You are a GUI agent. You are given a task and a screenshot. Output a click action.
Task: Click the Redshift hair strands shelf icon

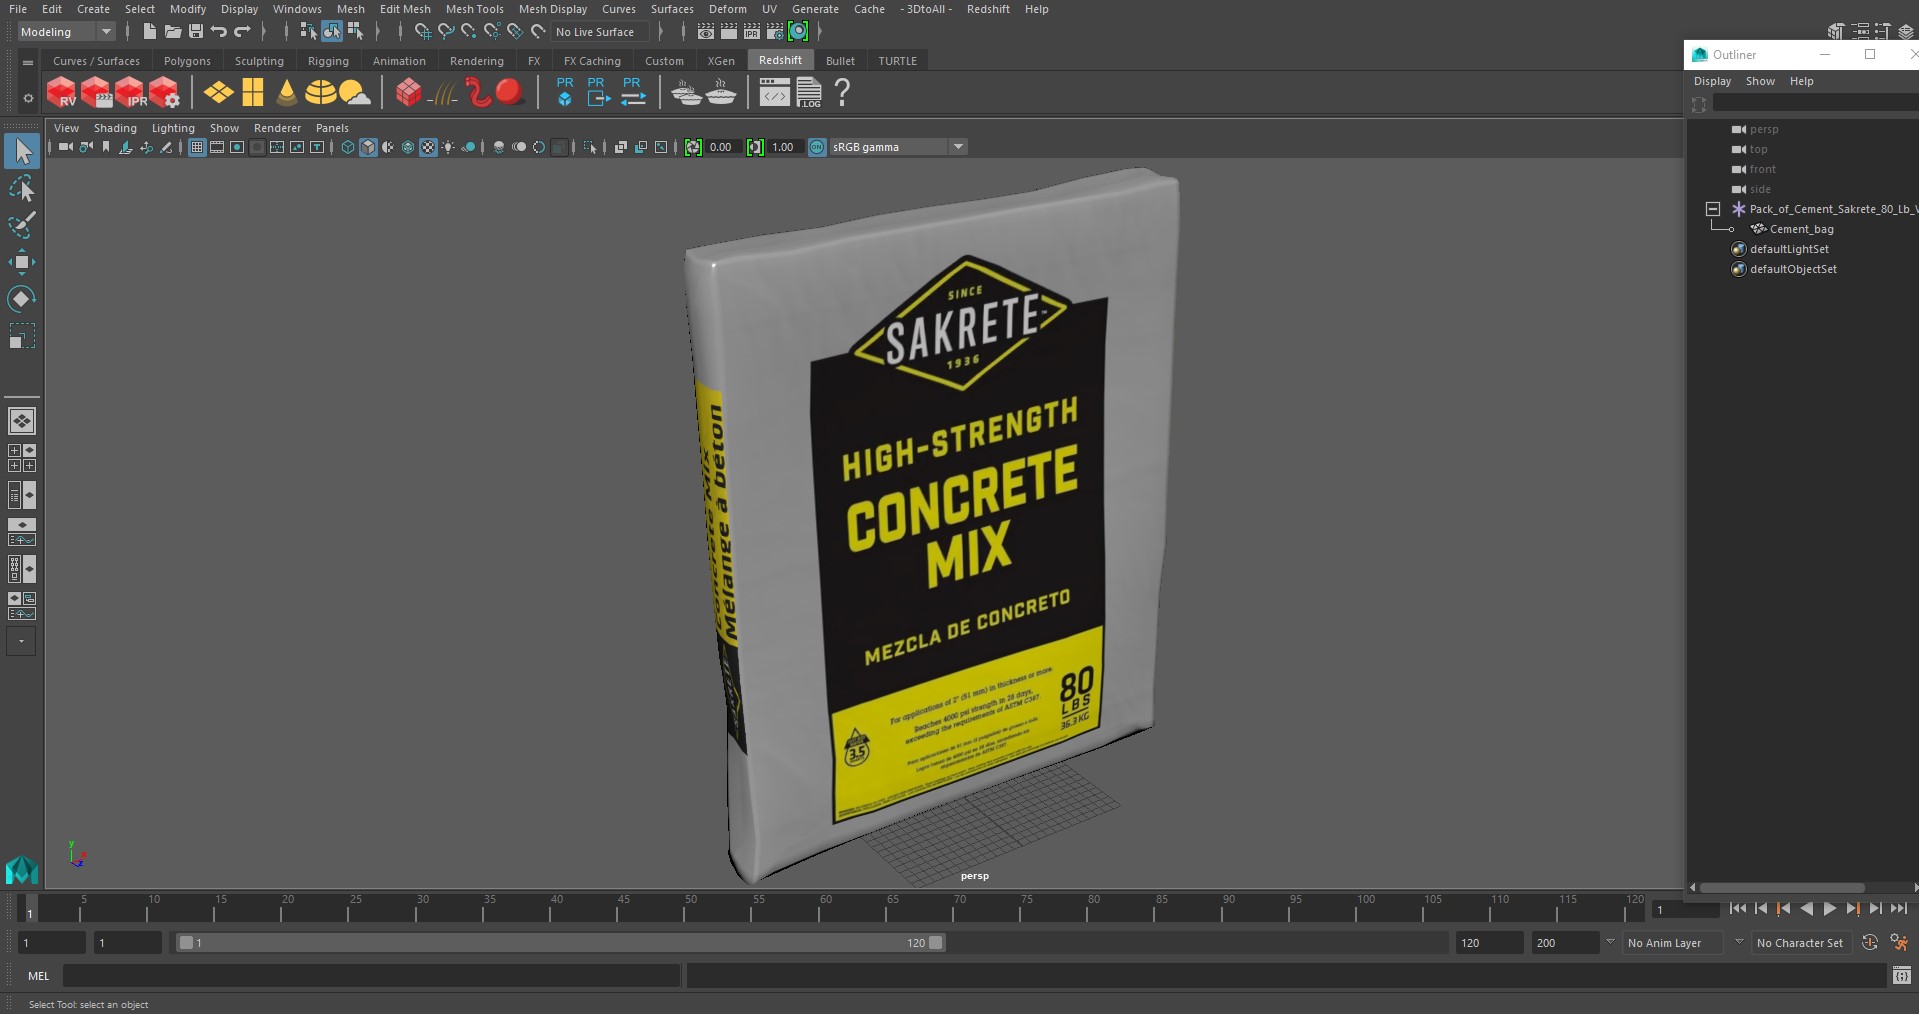click(x=442, y=94)
